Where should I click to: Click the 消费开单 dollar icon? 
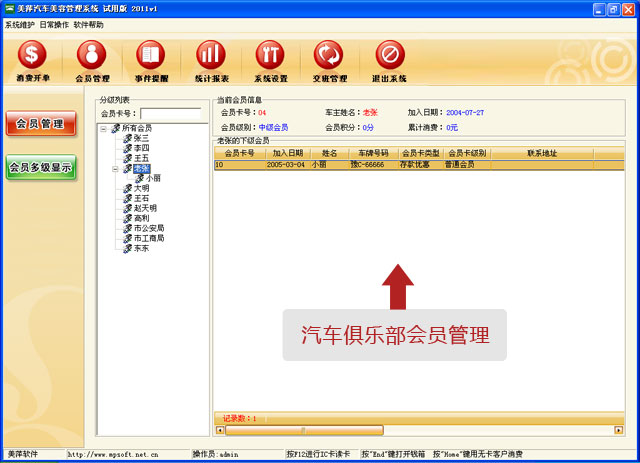(33, 54)
